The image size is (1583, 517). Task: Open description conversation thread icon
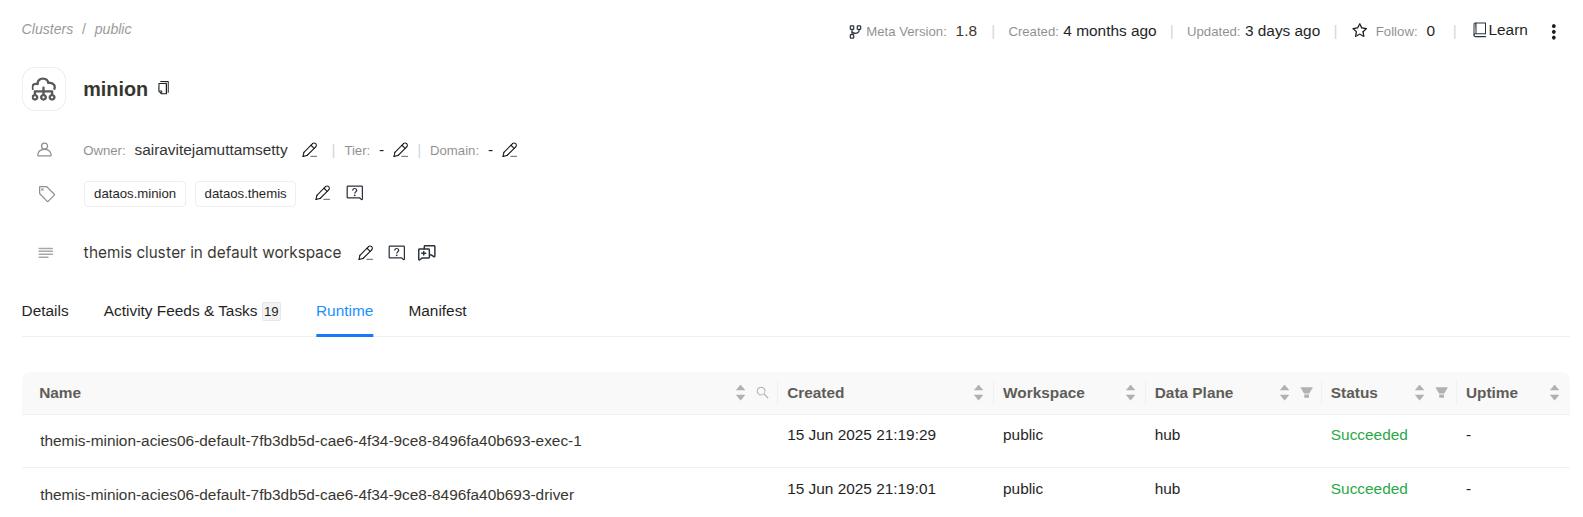[427, 253]
